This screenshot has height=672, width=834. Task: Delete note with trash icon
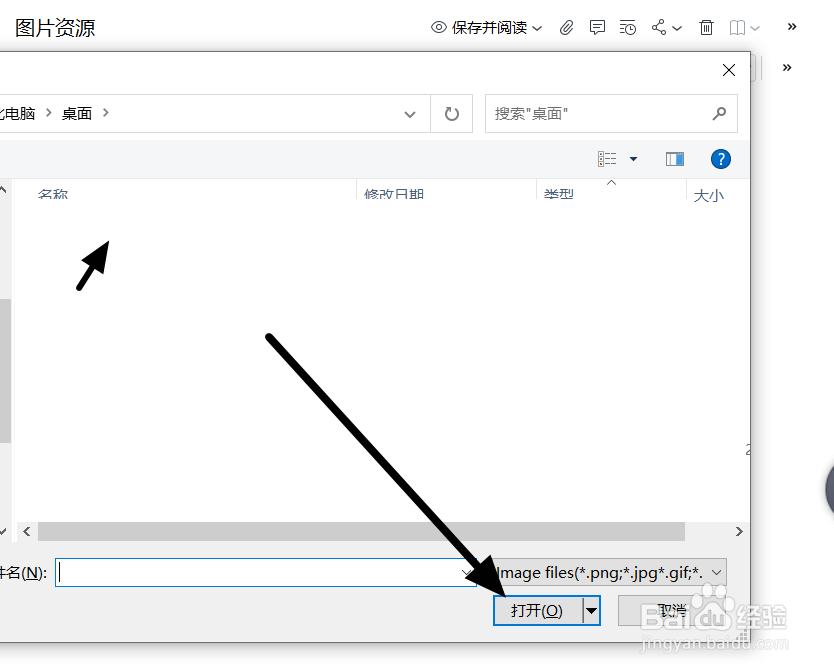pyautogui.click(x=706, y=27)
